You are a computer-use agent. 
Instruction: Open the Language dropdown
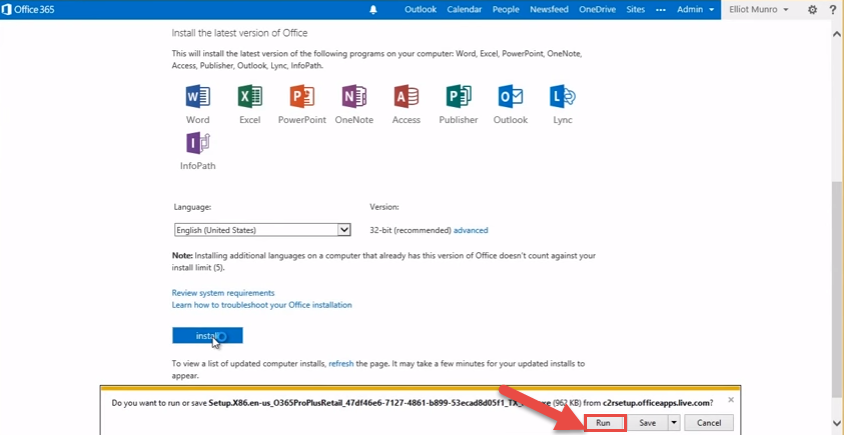[x=263, y=230]
